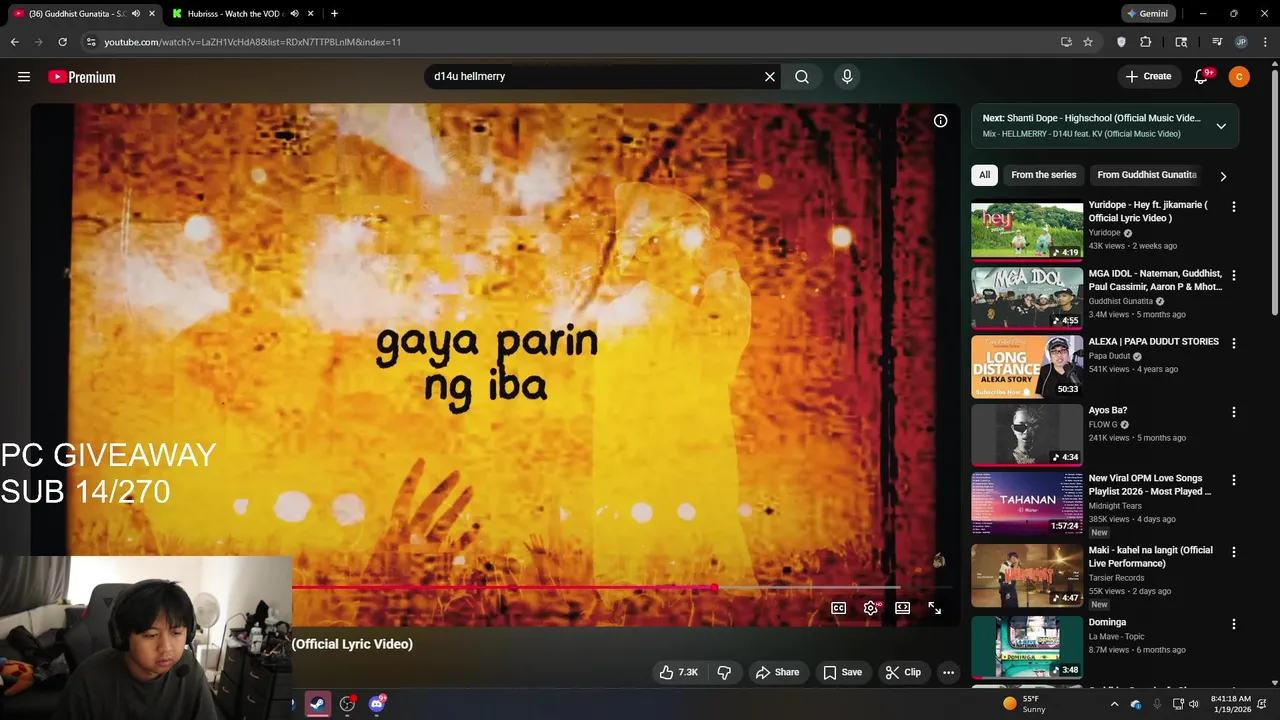Bookmark this page with the star
The height and width of the screenshot is (720, 1280).
[x=1088, y=42]
